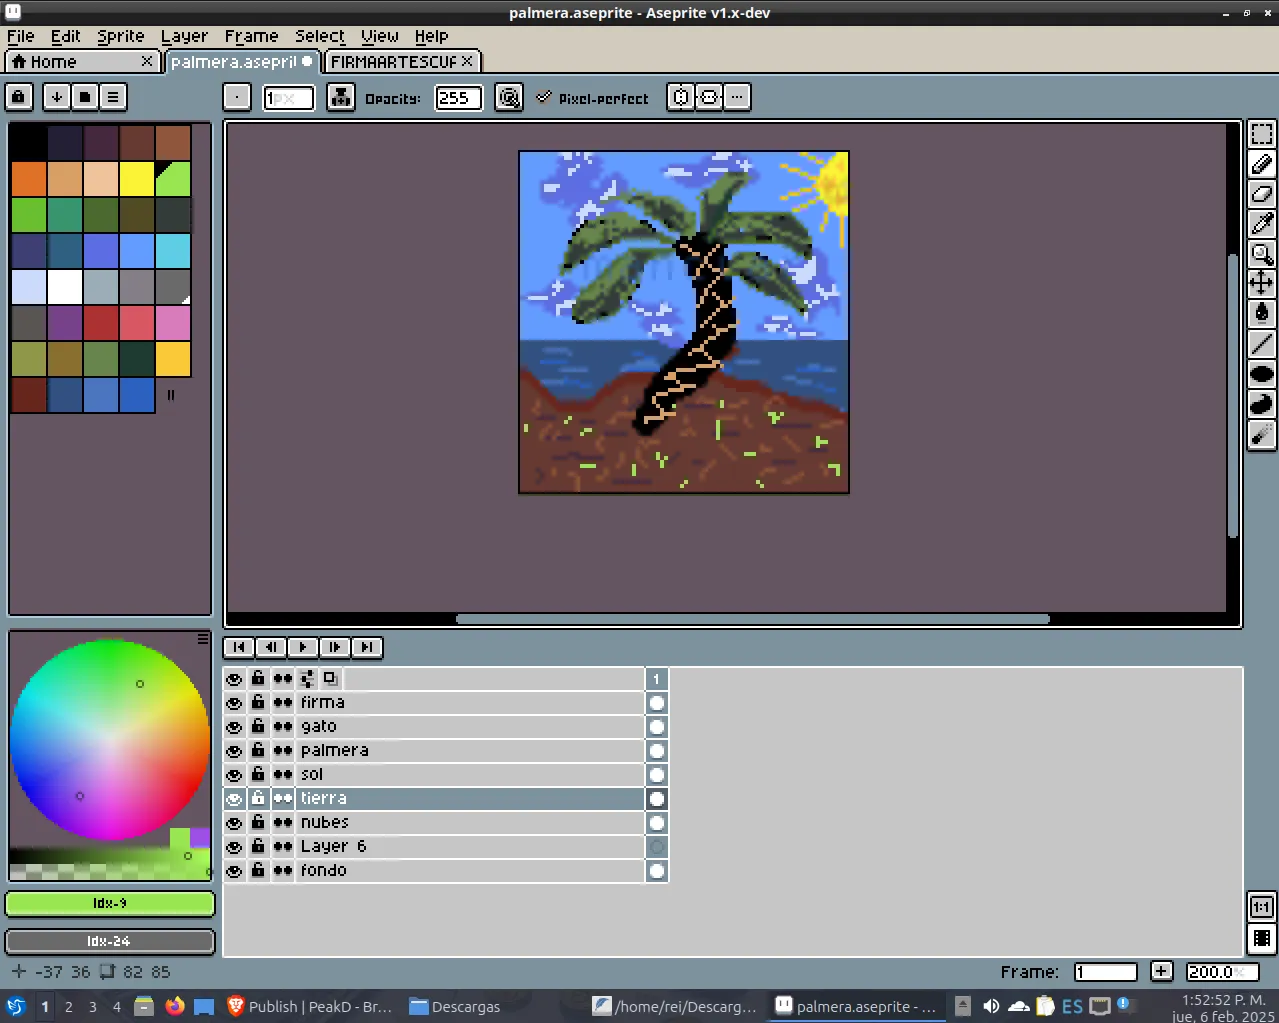Toggle the Pixel-perfect checkbox
1279x1023 pixels.
click(543, 98)
